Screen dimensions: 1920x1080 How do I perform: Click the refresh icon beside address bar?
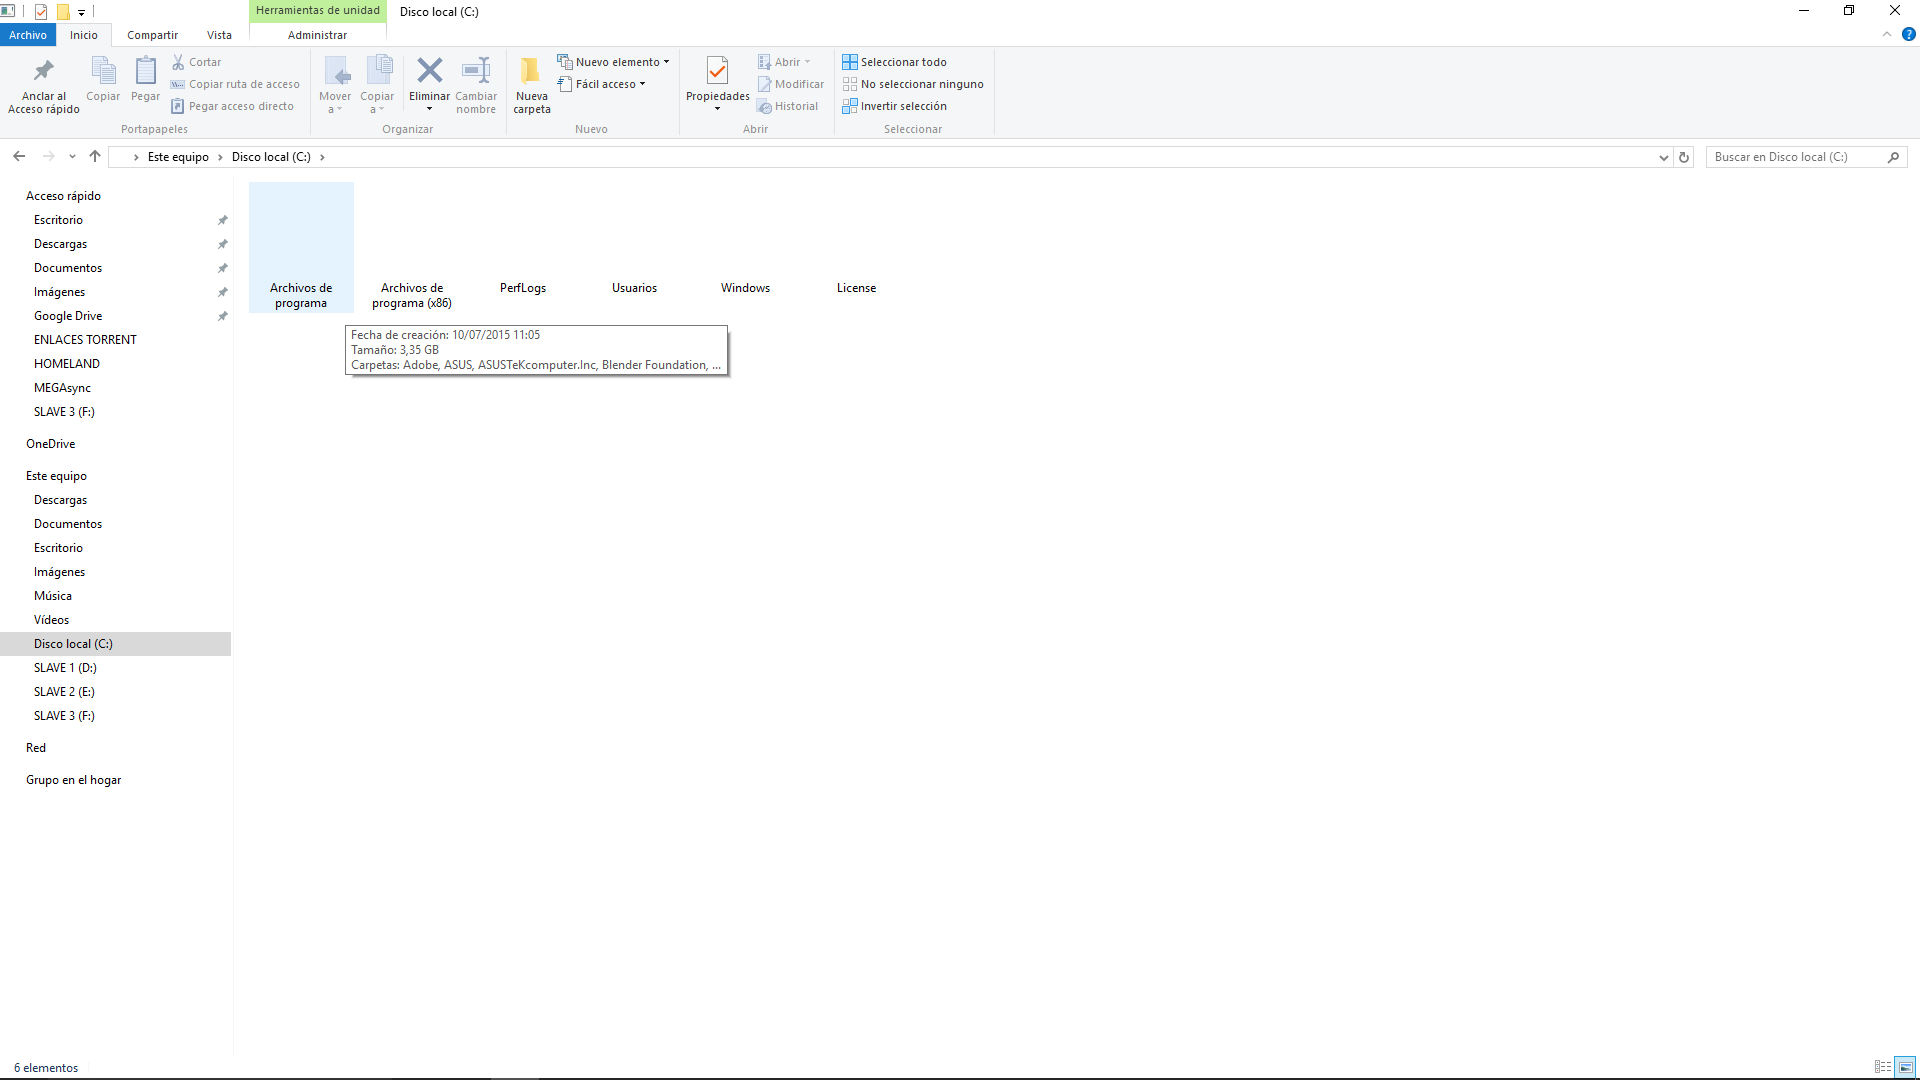point(1684,157)
